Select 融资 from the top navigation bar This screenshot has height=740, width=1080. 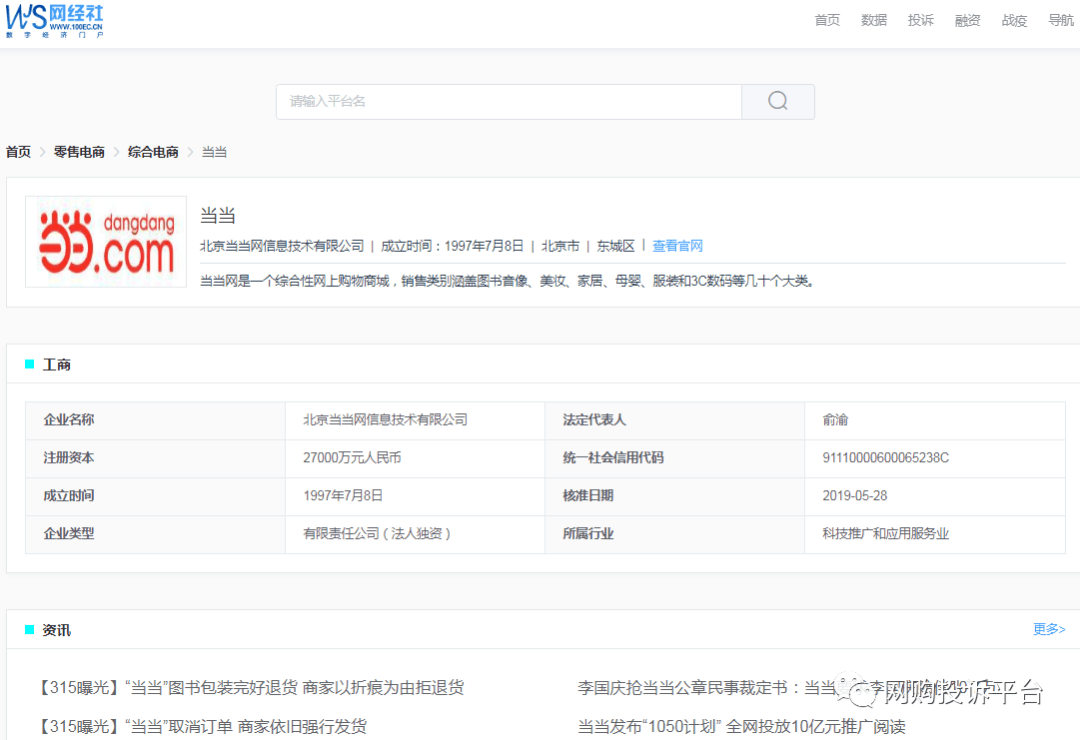point(966,19)
